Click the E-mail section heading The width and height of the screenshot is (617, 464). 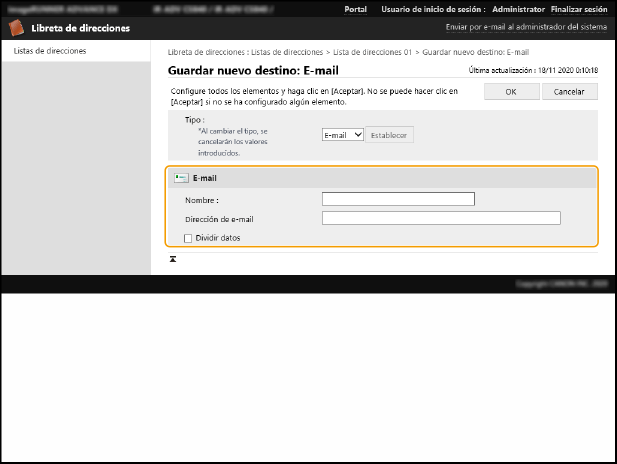point(205,178)
